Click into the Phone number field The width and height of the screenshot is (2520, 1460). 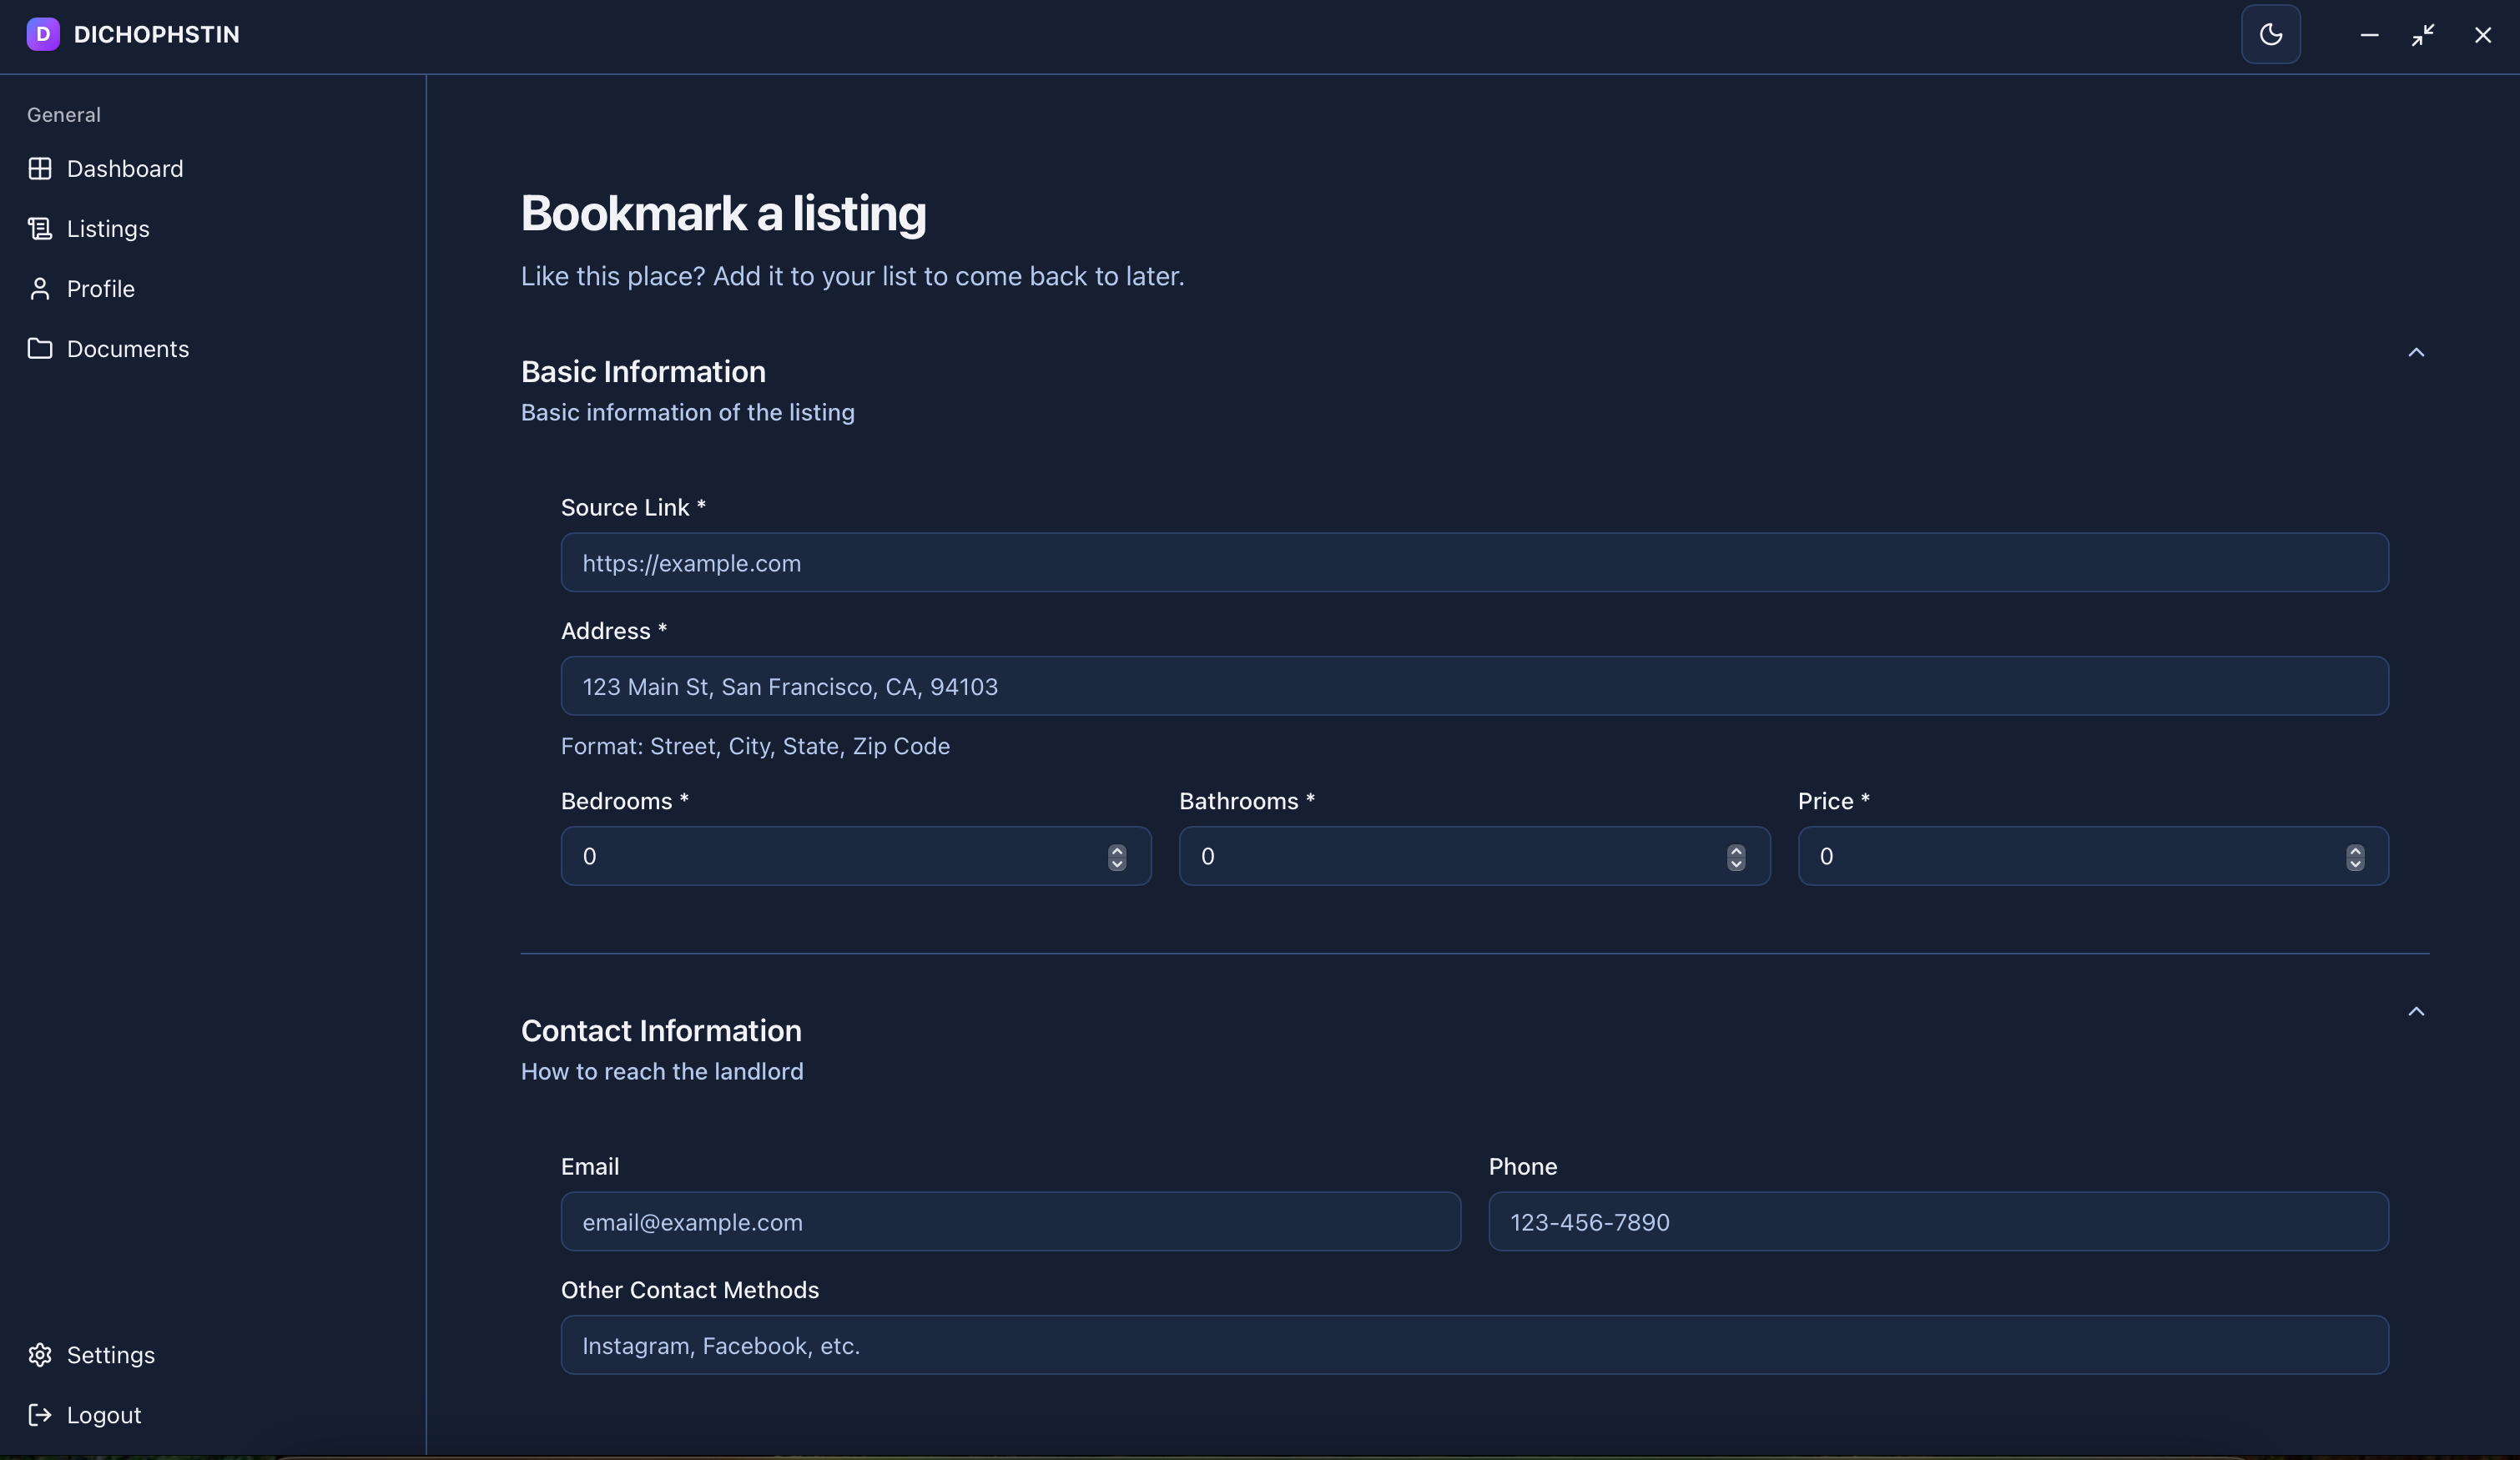[x=1938, y=1222]
